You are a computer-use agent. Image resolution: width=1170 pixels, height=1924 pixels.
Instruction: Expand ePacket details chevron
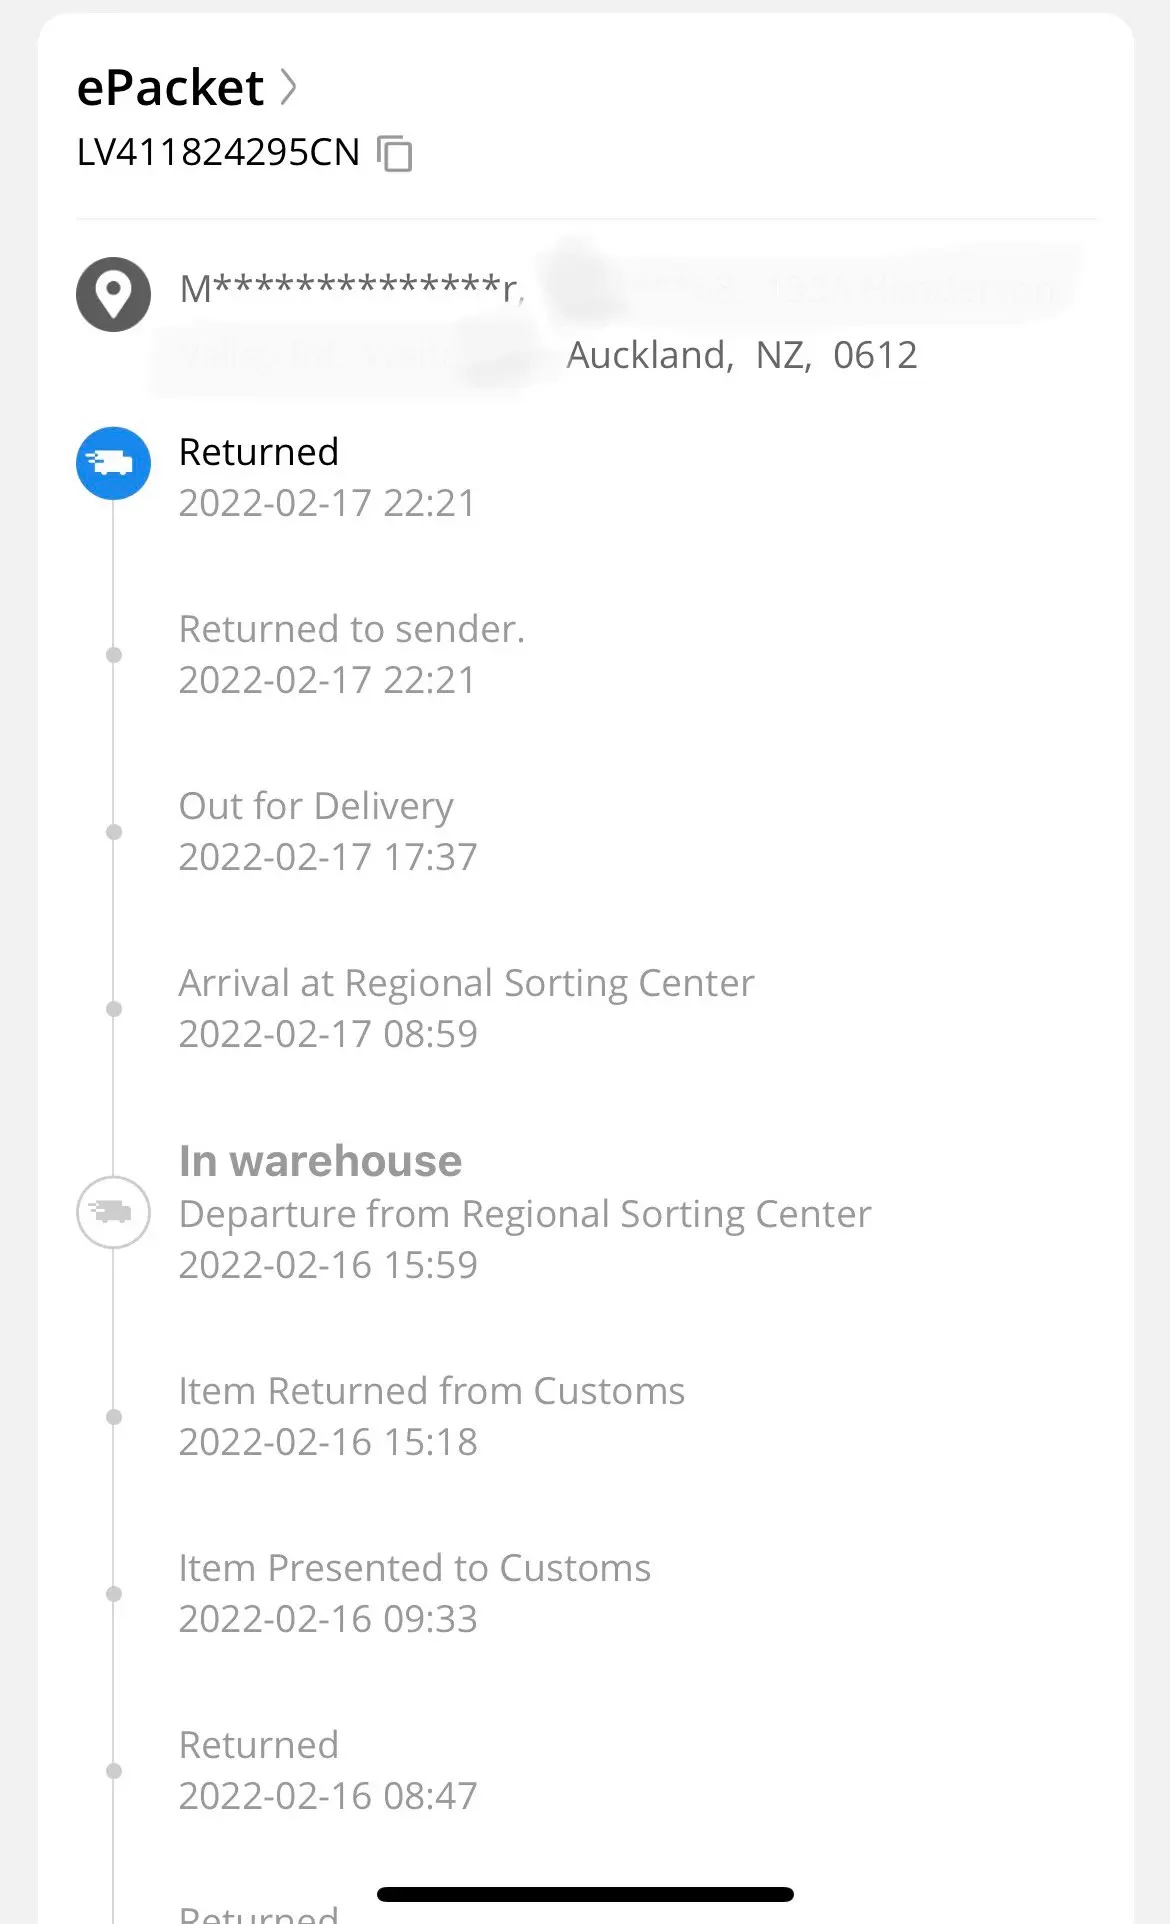coord(288,88)
